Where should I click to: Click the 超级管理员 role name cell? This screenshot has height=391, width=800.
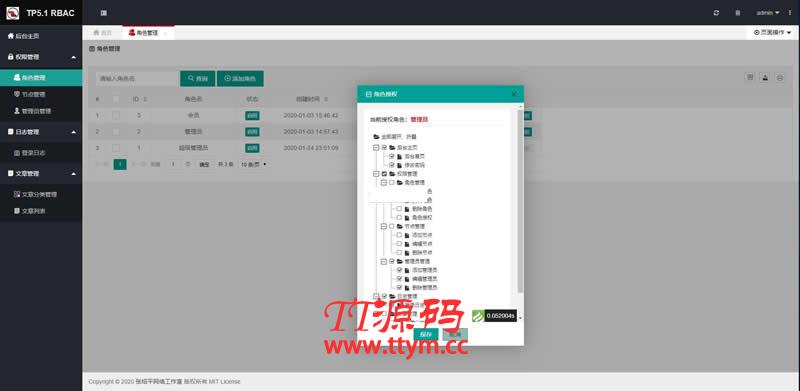point(194,148)
